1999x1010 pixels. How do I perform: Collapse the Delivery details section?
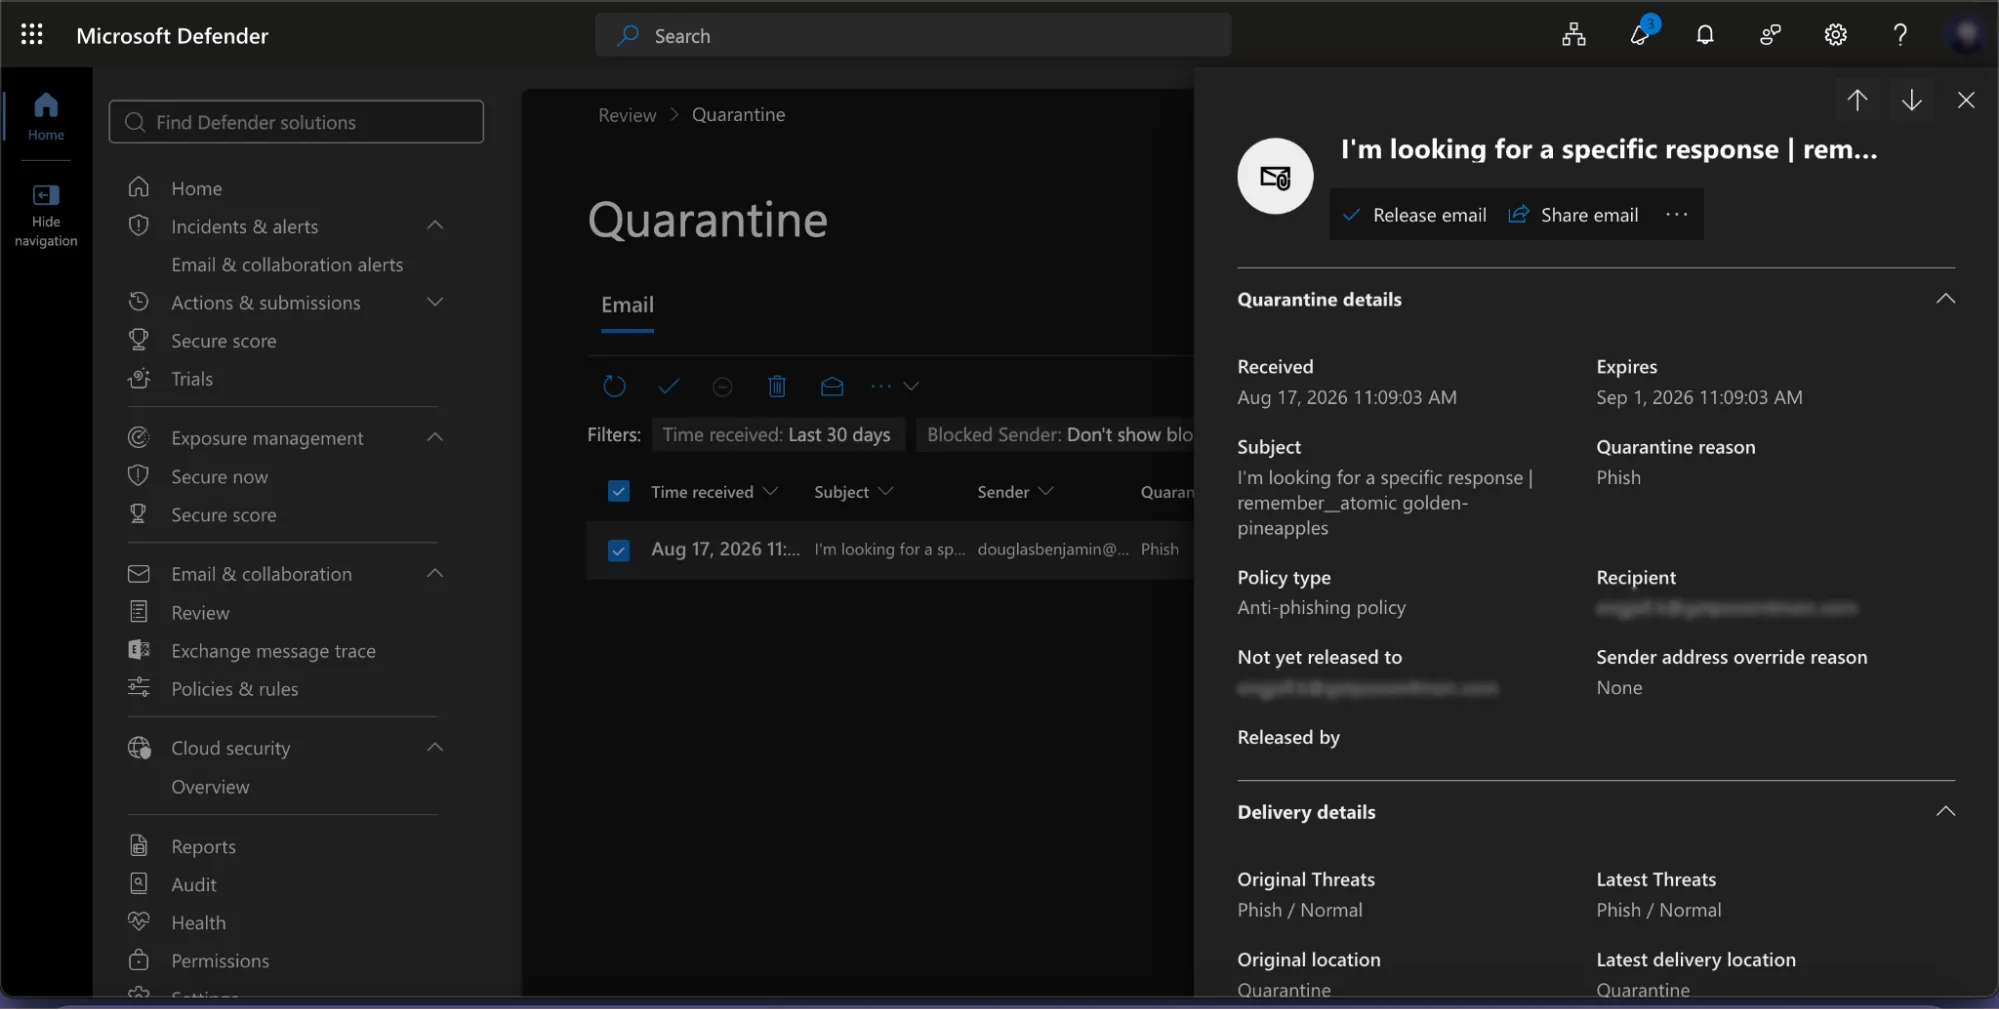pos(1945,811)
